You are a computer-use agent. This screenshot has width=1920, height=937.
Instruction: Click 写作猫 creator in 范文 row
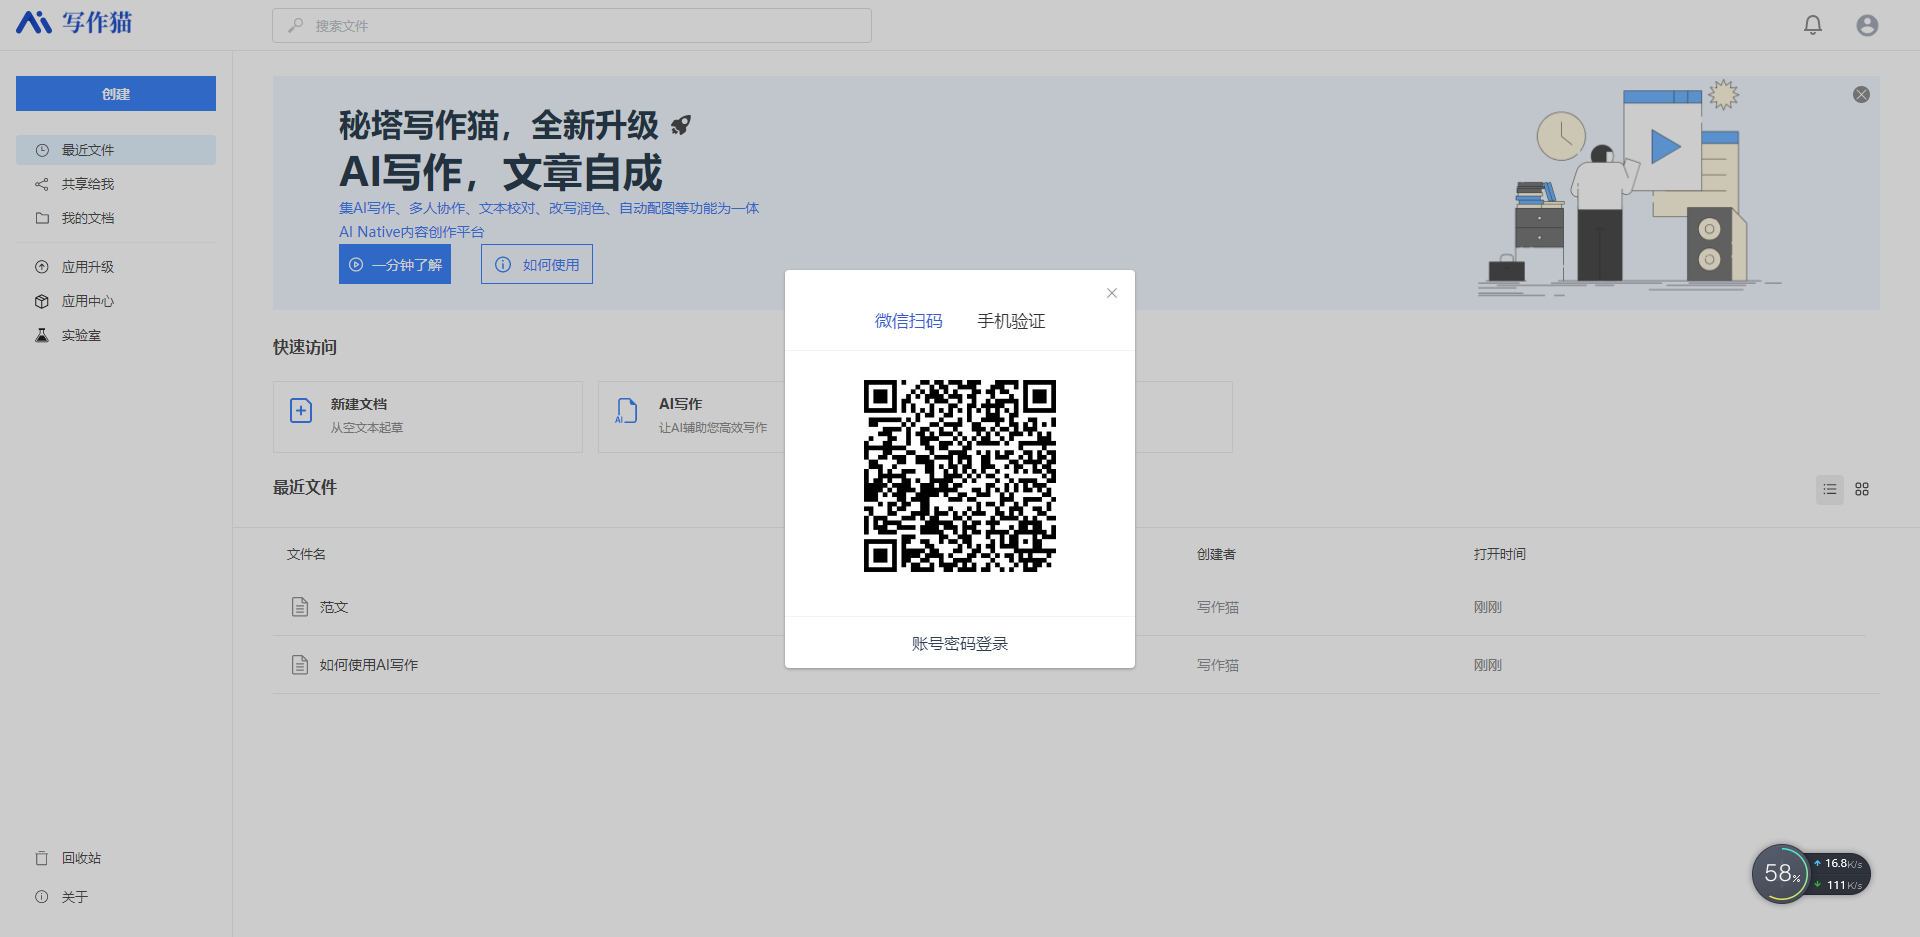pos(1218,607)
